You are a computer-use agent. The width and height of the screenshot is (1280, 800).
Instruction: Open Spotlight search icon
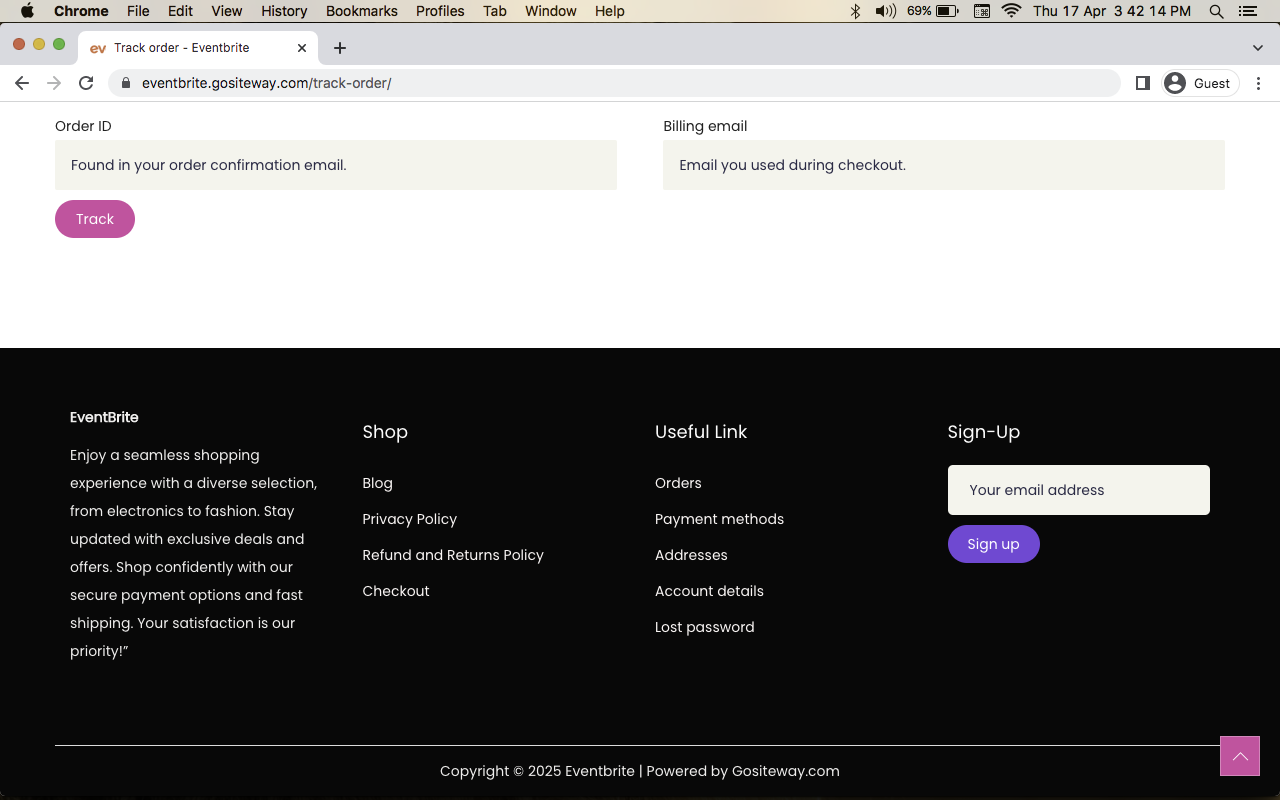pos(1216,11)
